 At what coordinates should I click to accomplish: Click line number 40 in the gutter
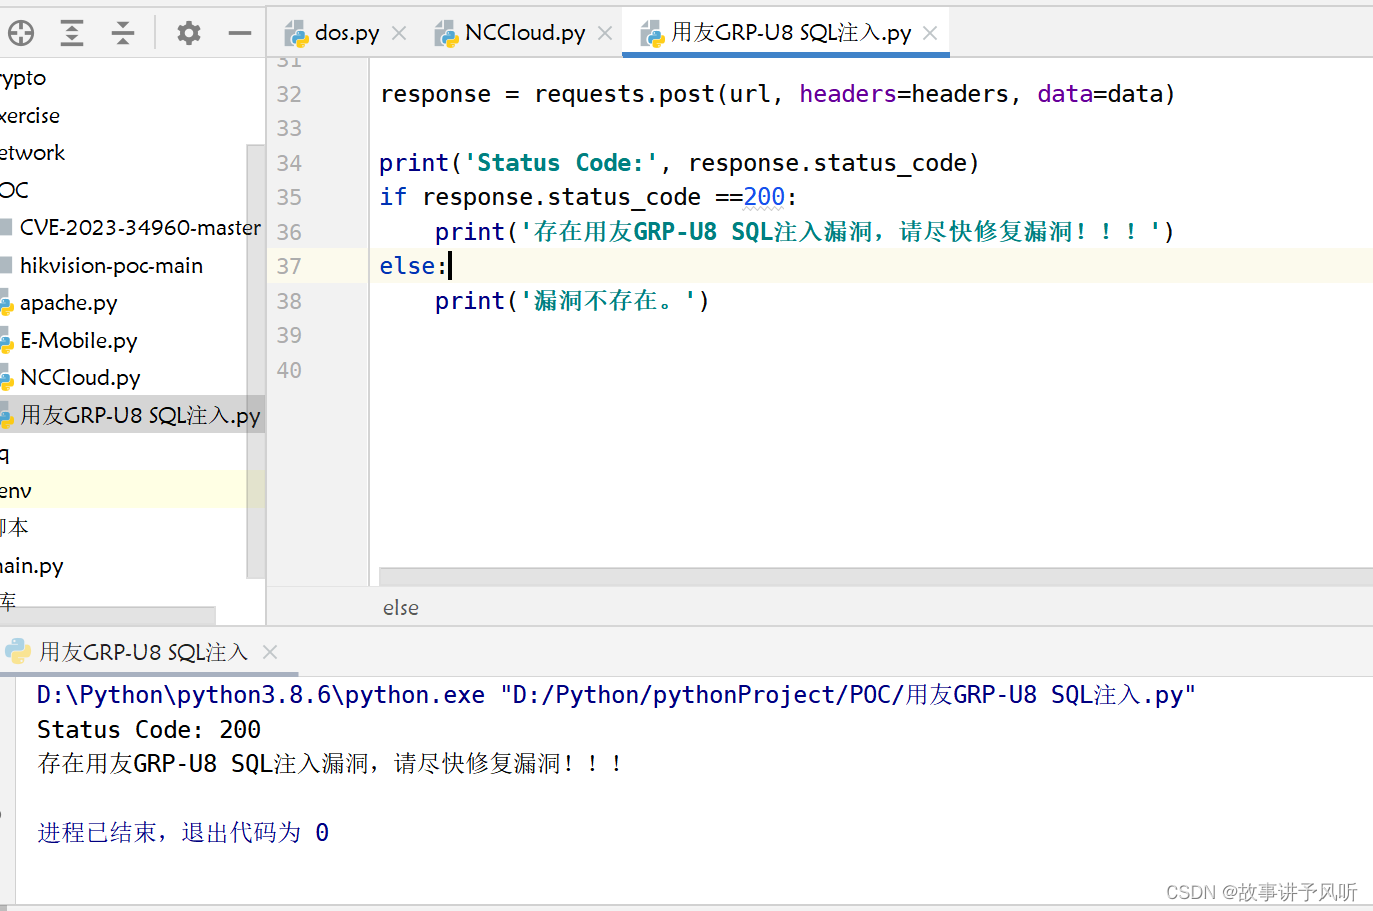(289, 370)
